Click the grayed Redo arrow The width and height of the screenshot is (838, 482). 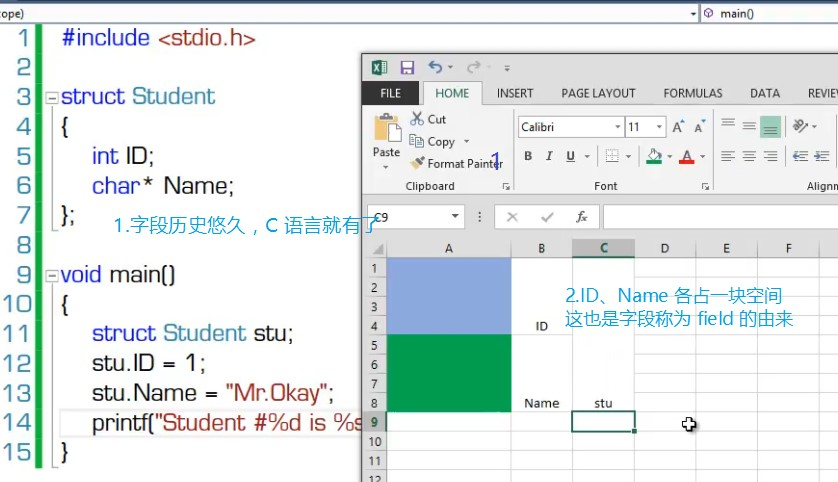pyautogui.click(x=474, y=67)
